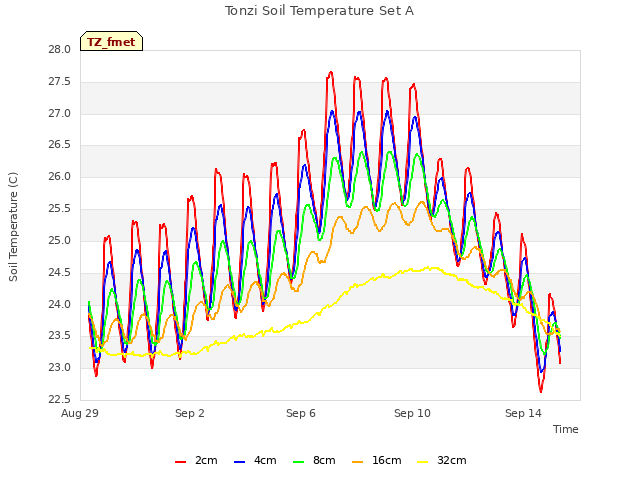640x480 pixels.
Task: Click the blue 4cm legend swatch
Action: [240, 461]
